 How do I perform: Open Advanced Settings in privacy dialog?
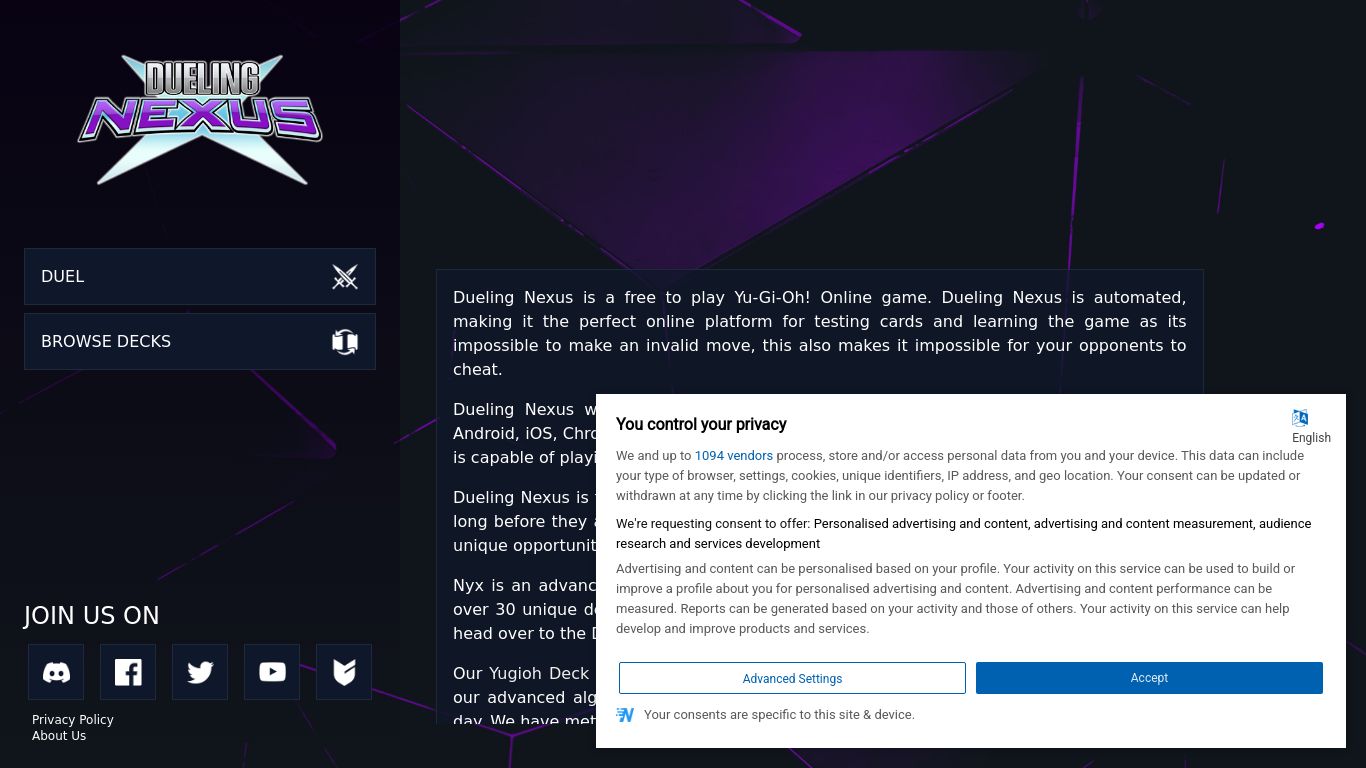tap(792, 678)
